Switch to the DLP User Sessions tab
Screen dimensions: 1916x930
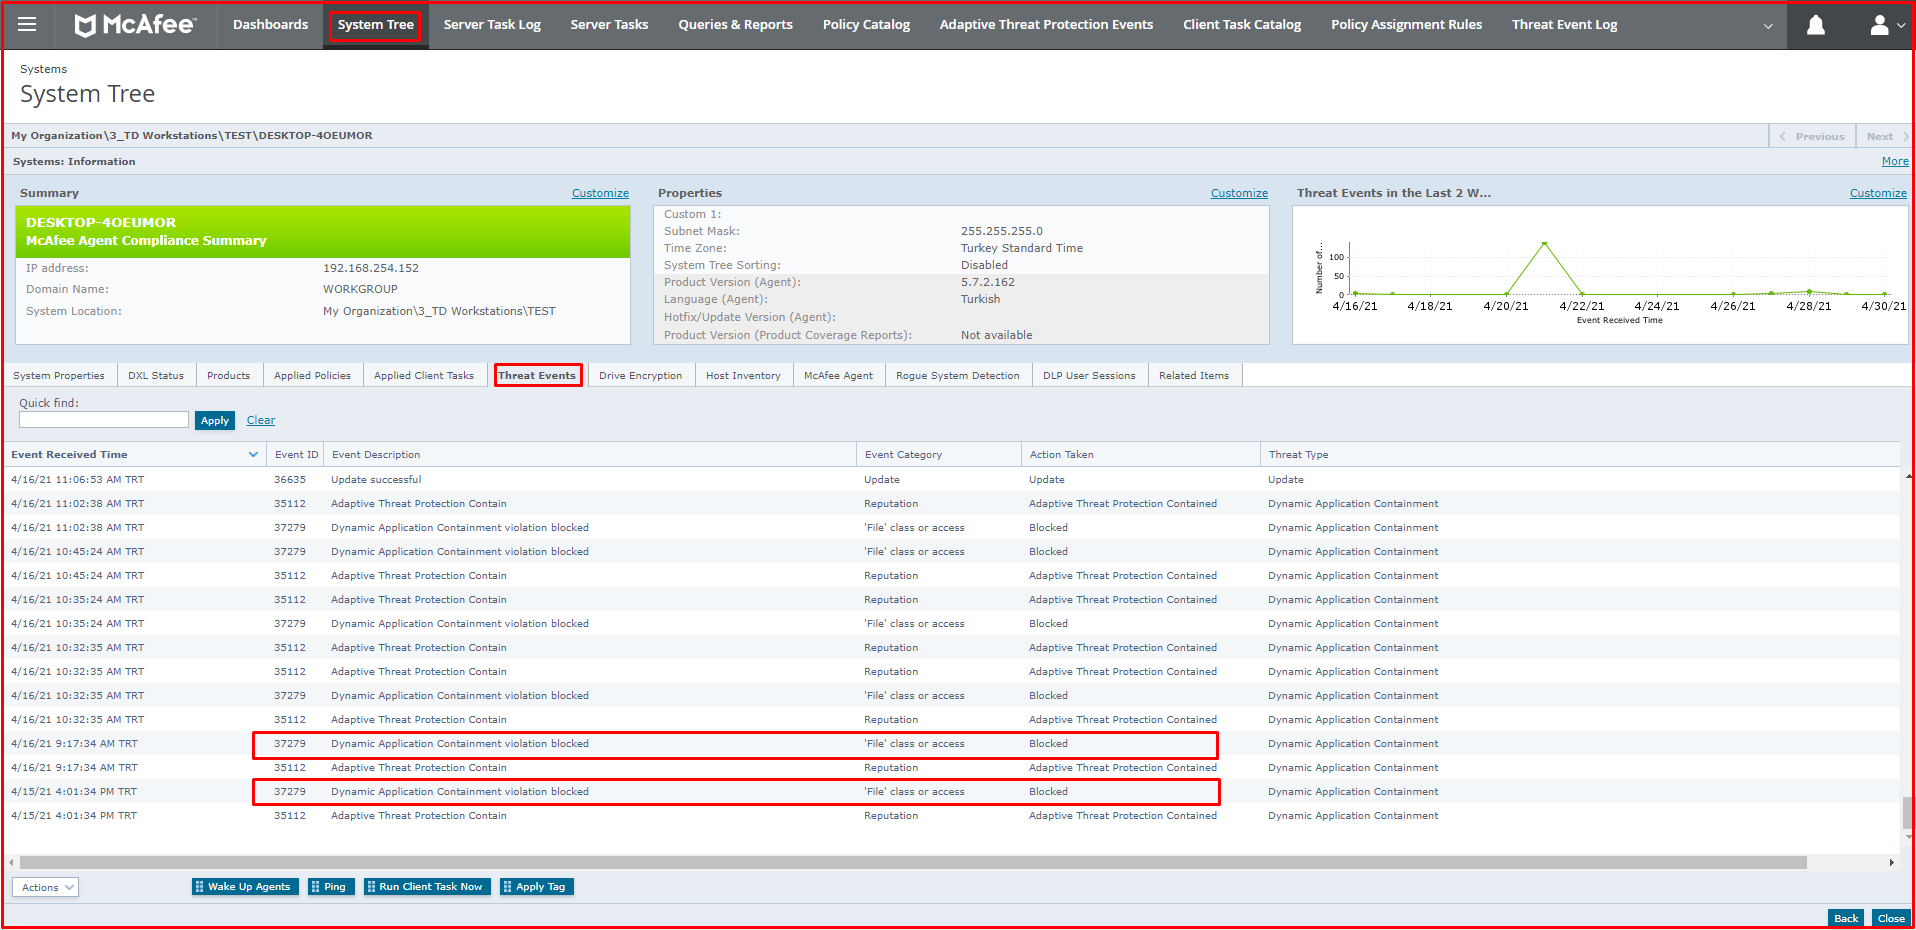1089,375
